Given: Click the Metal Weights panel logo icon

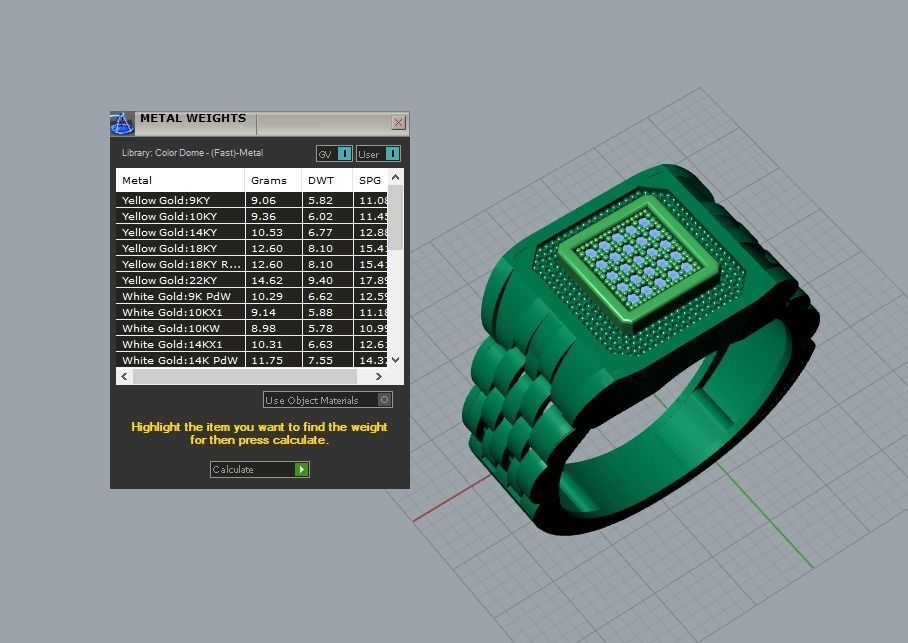Looking at the screenshot, I should [x=122, y=123].
